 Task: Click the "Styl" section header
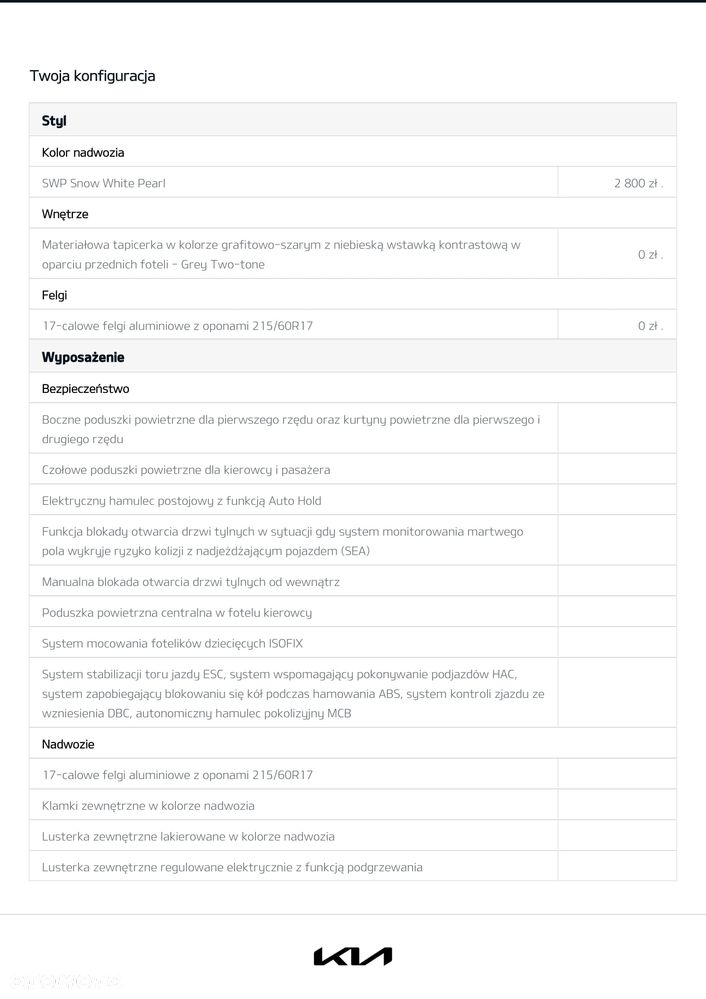(x=54, y=121)
